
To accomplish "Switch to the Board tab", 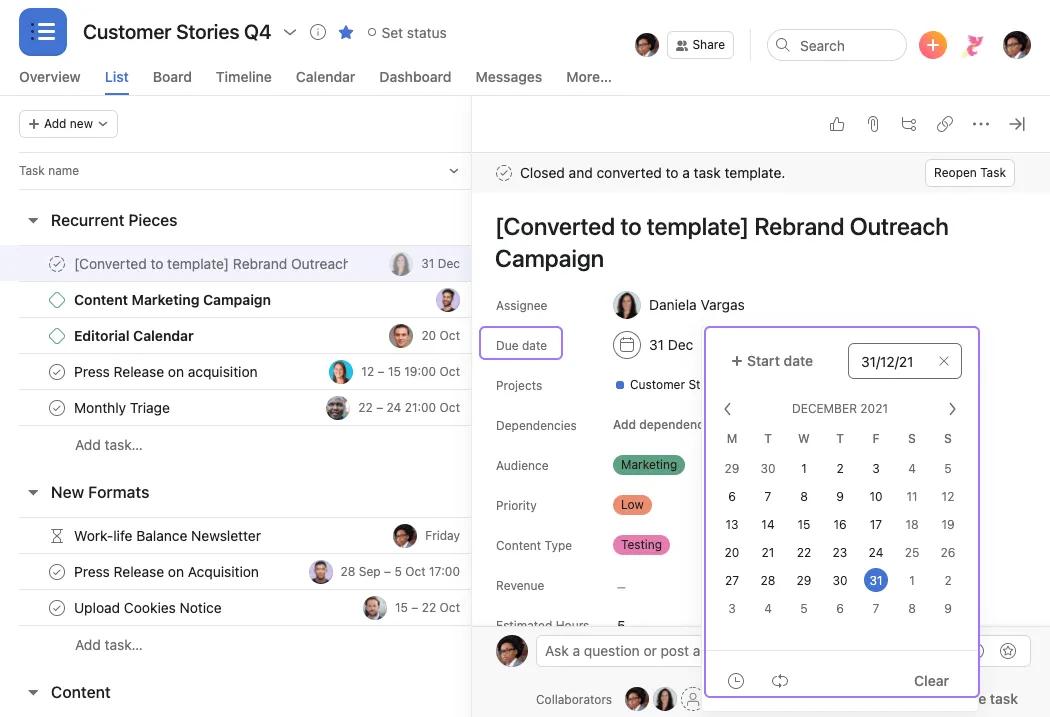I will tap(172, 77).
